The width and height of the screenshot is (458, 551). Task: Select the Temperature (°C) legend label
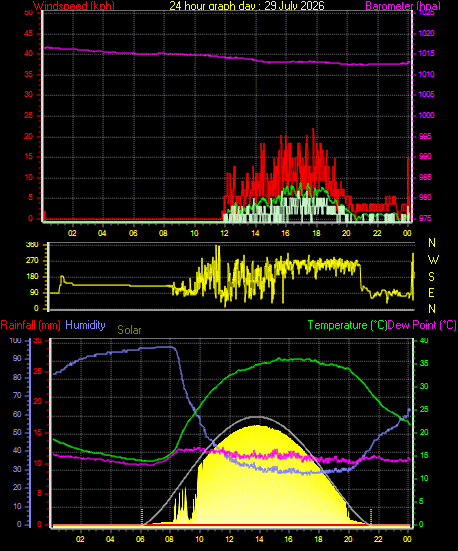coord(347,325)
